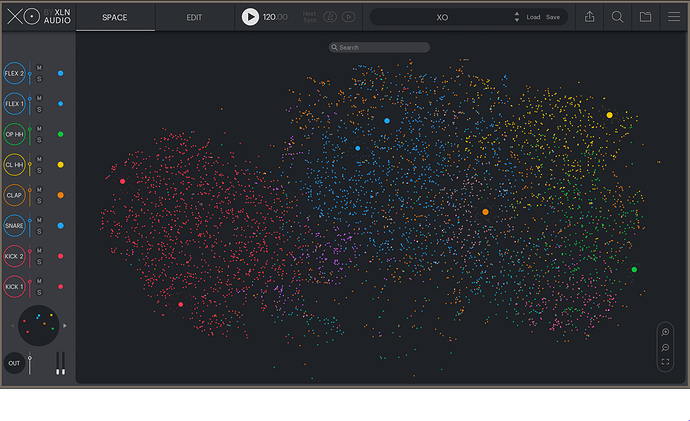Click the Save preset button
This screenshot has width=690, height=421.
[553, 17]
